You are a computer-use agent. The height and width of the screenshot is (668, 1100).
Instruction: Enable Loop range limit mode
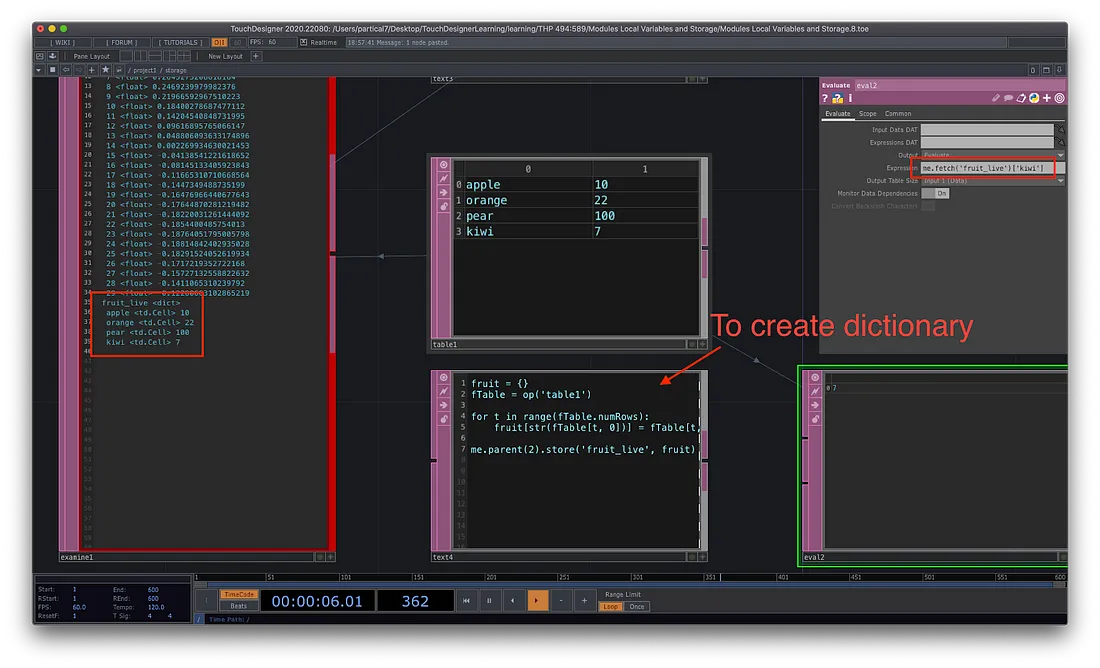610,607
